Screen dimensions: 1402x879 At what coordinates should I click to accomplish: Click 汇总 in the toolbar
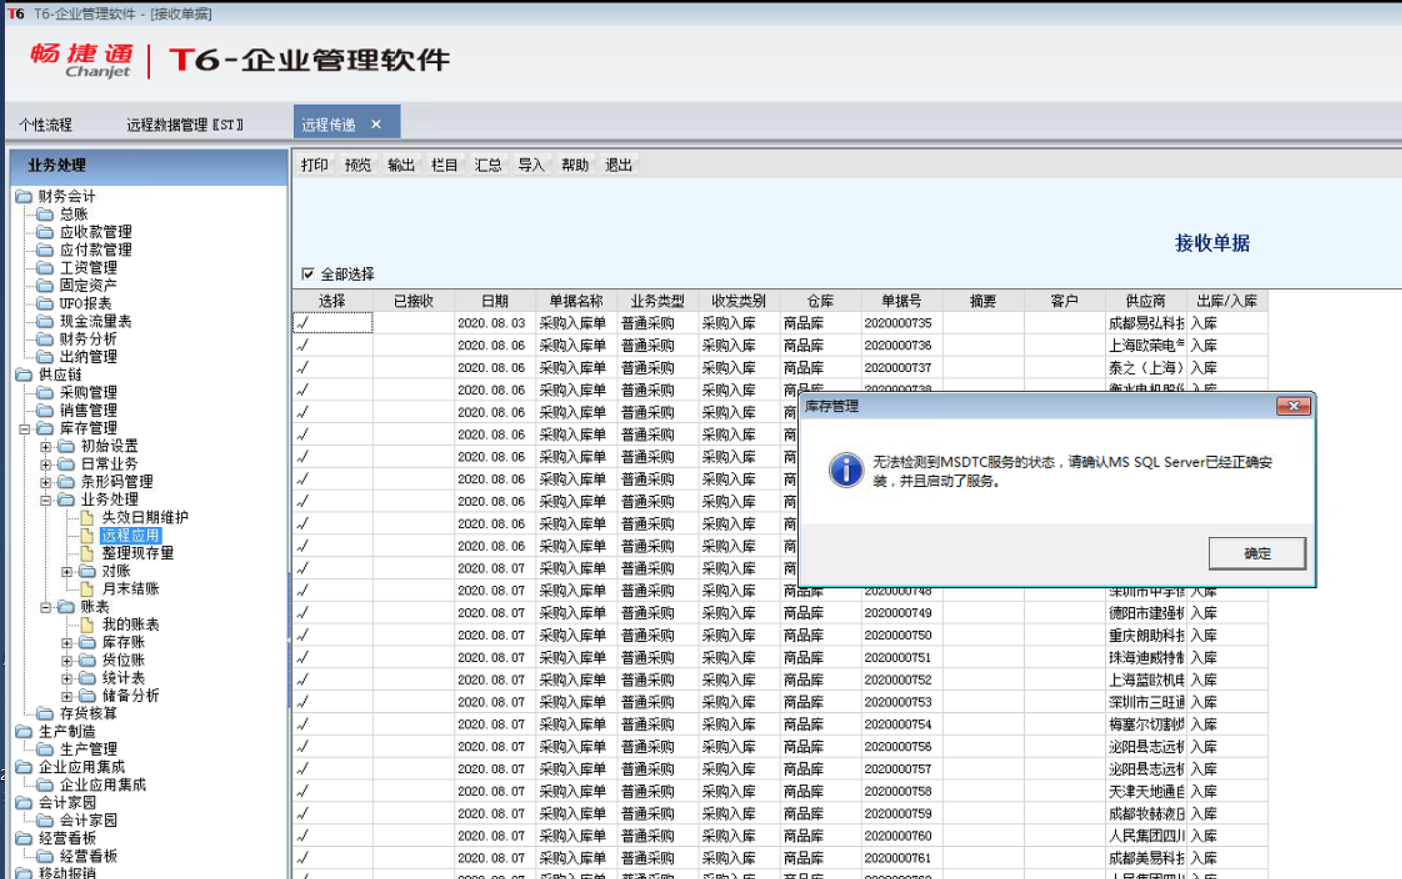point(488,165)
